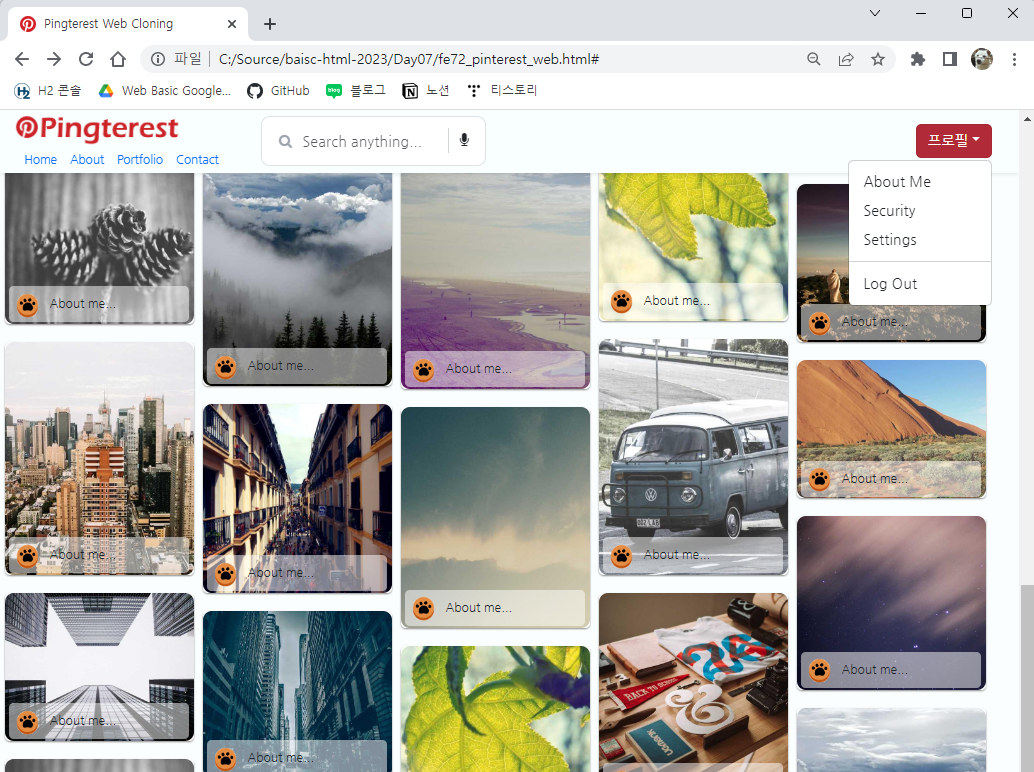Viewport: 1034px width, 772px height.
Task: Open the H2 콘솔 bookmark
Action: click(x=47, y=91)
